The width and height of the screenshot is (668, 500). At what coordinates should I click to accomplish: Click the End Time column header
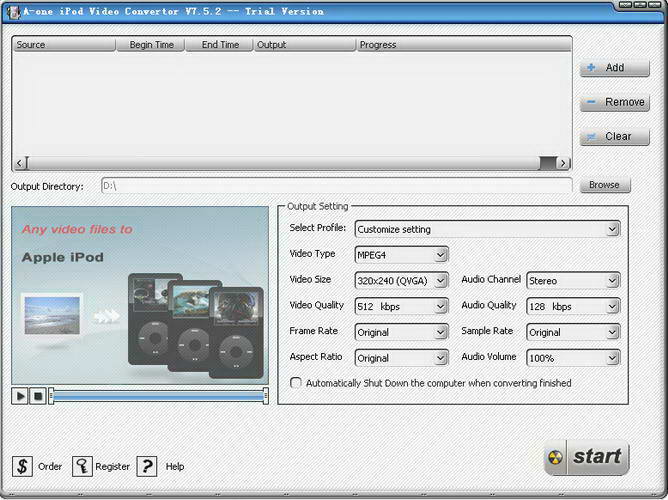click(219, 45)
